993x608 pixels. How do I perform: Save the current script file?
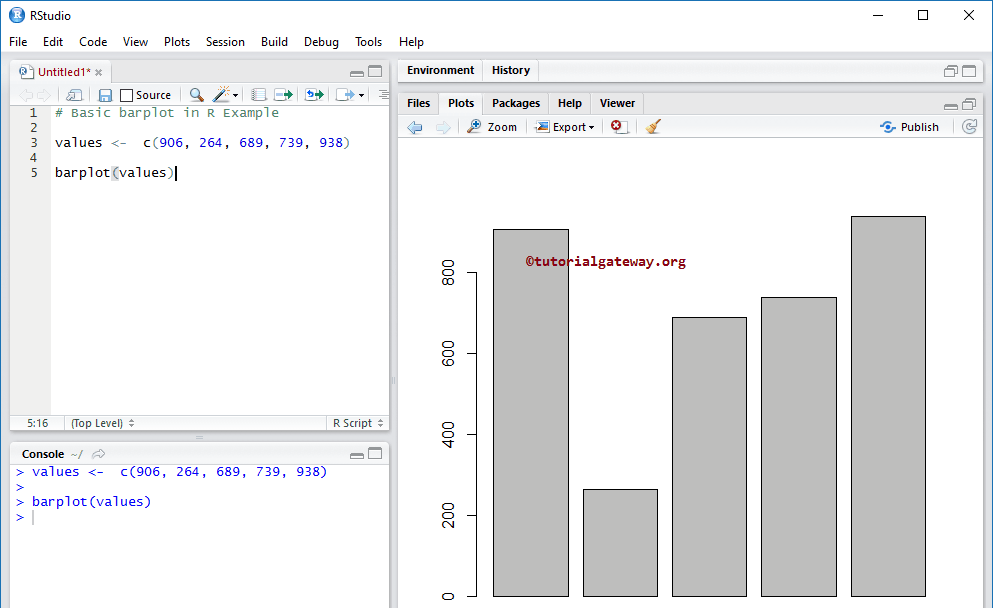104,94
